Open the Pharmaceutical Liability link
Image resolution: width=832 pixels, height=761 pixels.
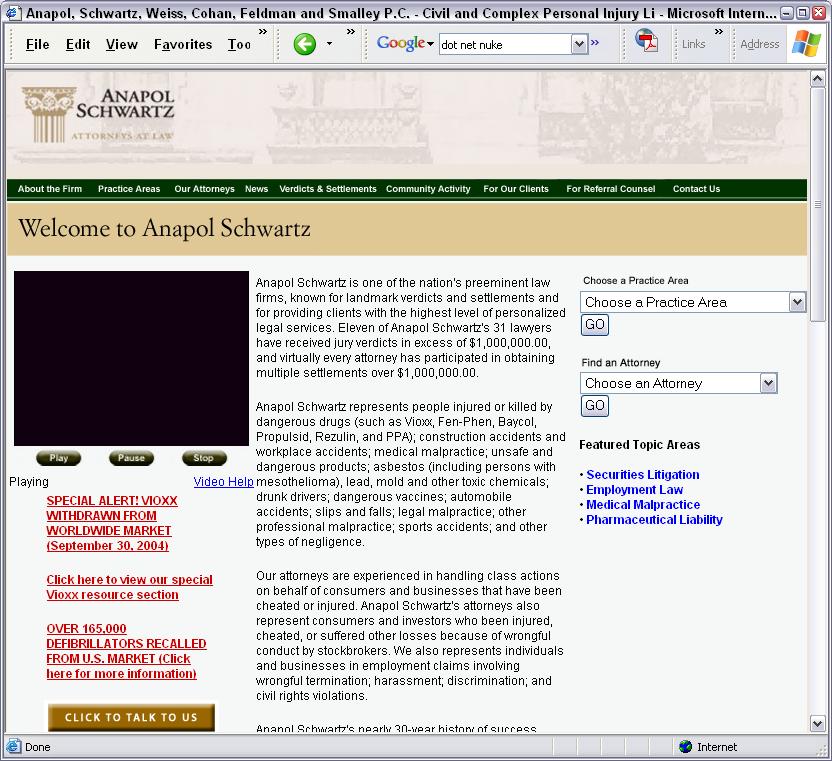click(x=654, y=520)
